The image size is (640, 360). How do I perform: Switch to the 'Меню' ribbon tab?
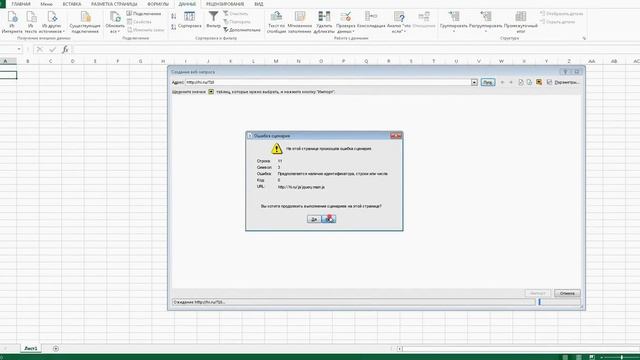46,4
